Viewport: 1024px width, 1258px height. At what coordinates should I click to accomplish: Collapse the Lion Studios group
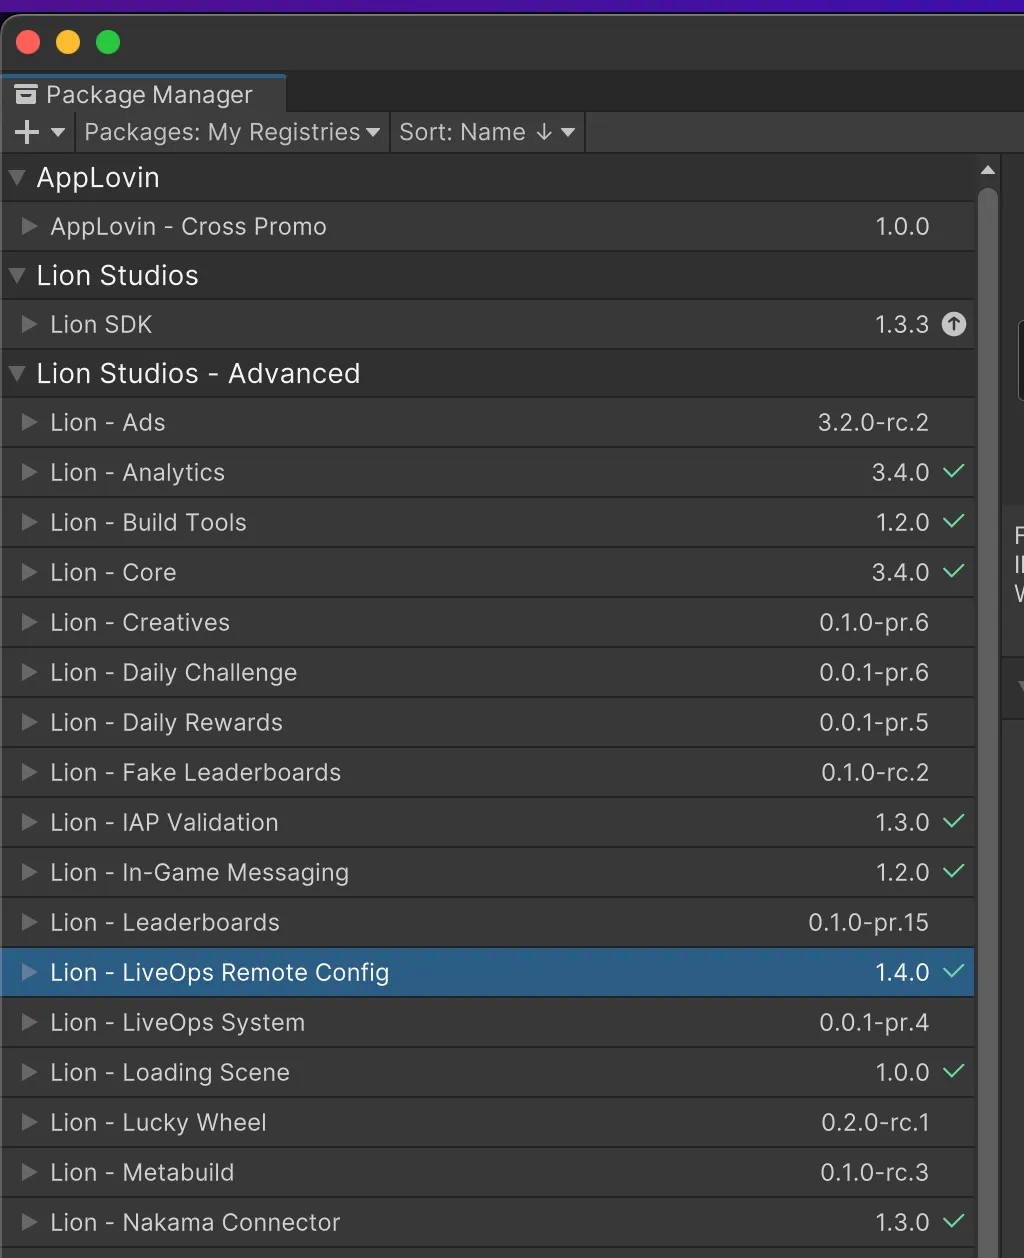17,276
